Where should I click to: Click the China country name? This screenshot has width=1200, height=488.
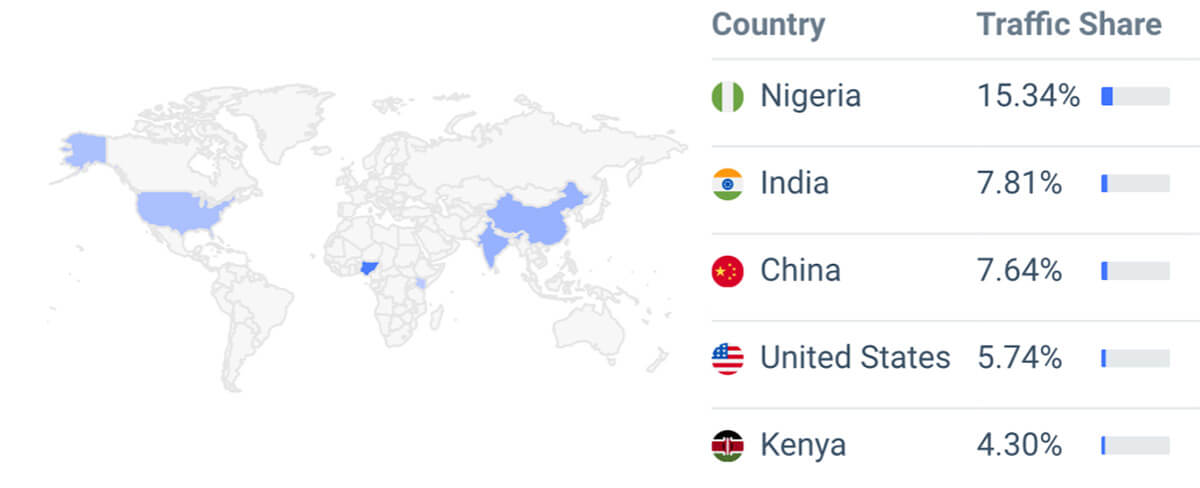(800, 270)
